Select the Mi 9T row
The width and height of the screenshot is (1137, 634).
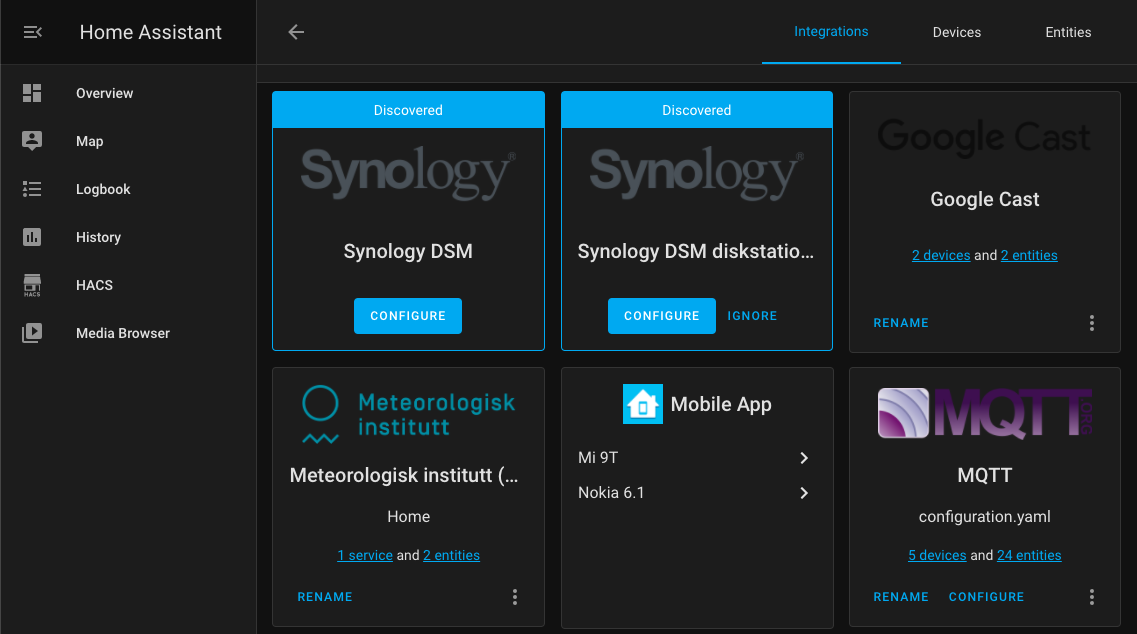[x=697, y=458]
